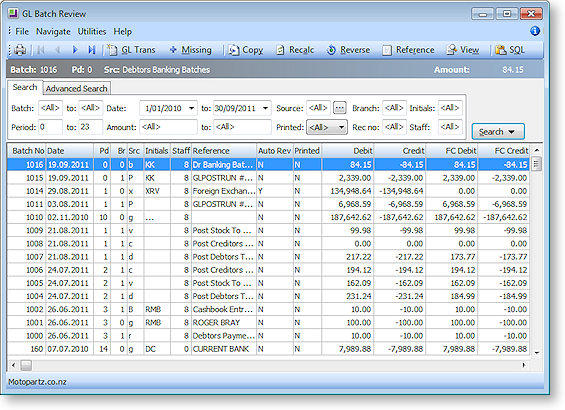Image resolution: width=565 pixels, height=410 pixels.
Task: Copy the selected batch
Action: pos(246,50)
